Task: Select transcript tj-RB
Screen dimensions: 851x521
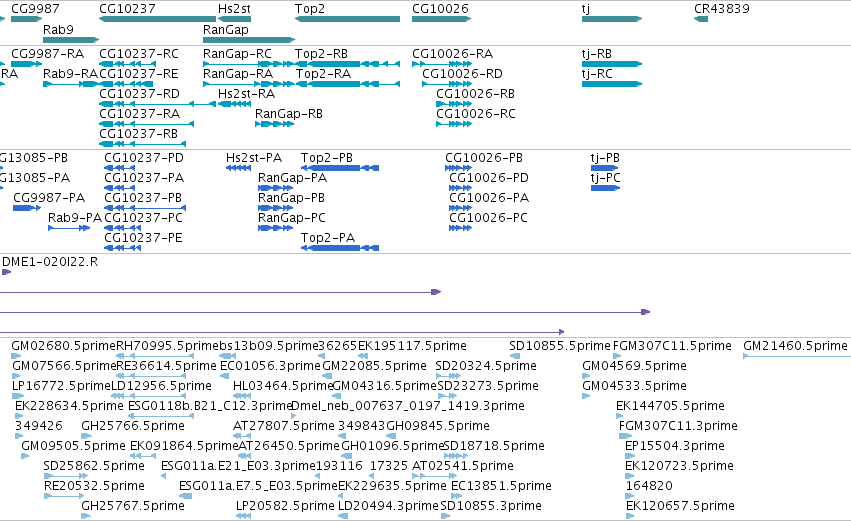Action: 612,64
